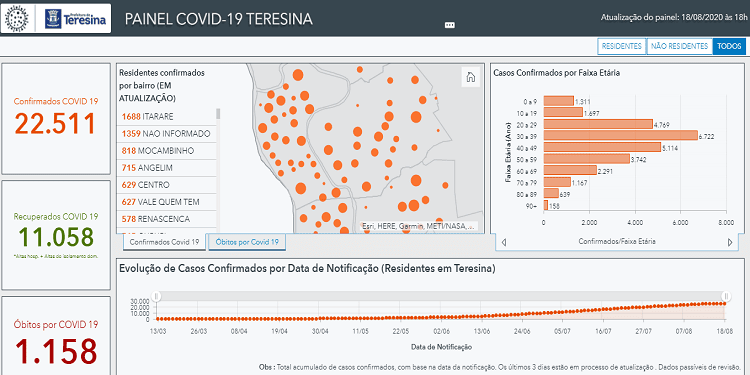Viewport: 750px width, 375px height.
Task: Click the Confirmados/Faixa Etária chart label
Action: pos(617,242)
